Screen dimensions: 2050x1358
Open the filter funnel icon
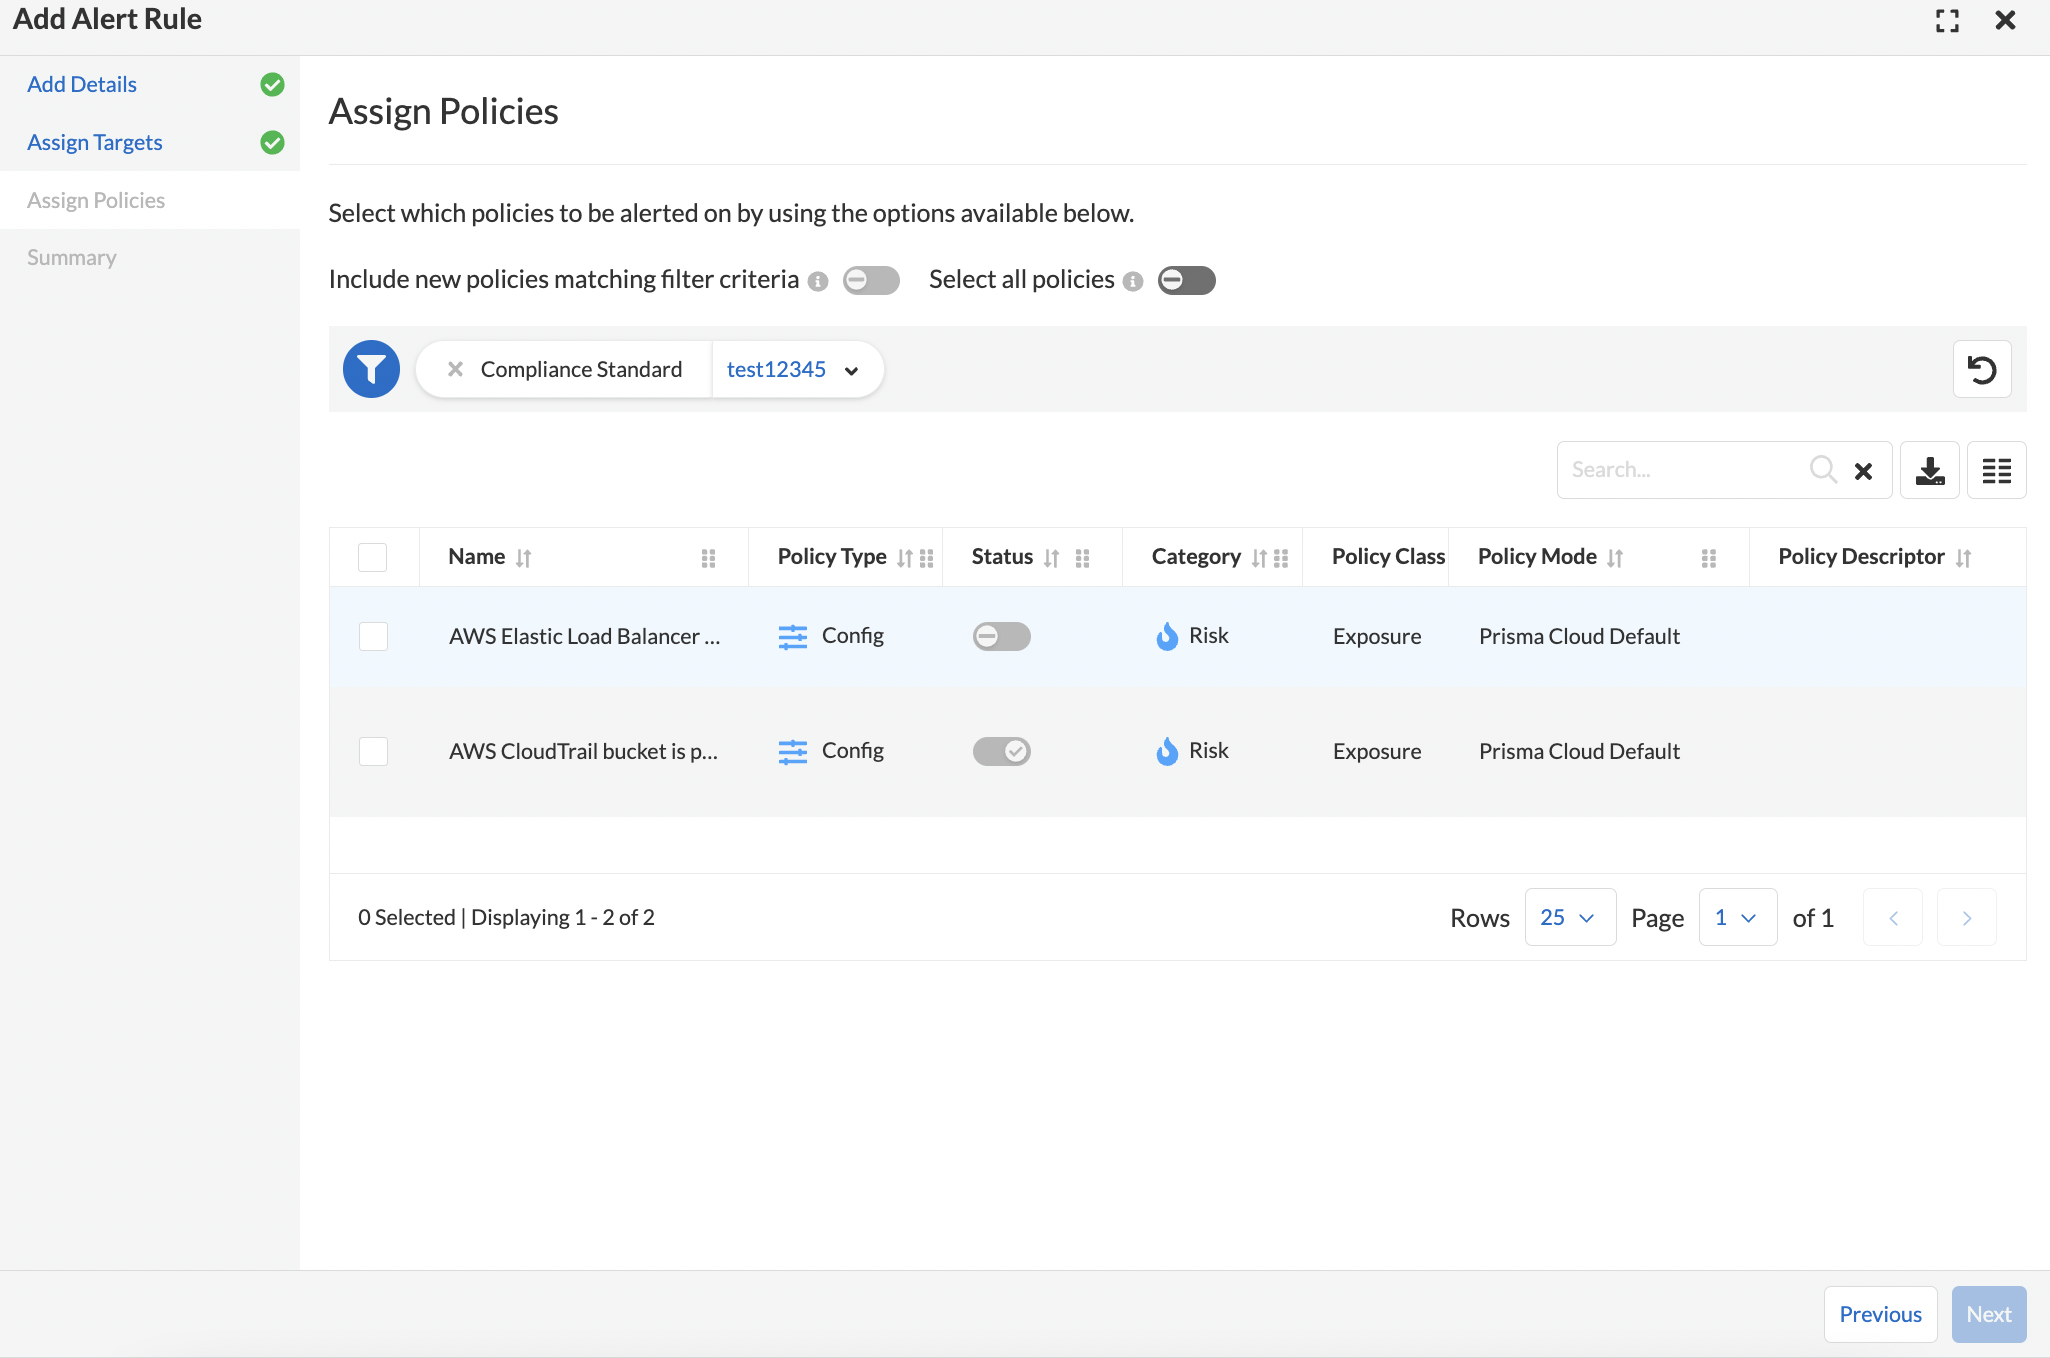pos(371,369)
